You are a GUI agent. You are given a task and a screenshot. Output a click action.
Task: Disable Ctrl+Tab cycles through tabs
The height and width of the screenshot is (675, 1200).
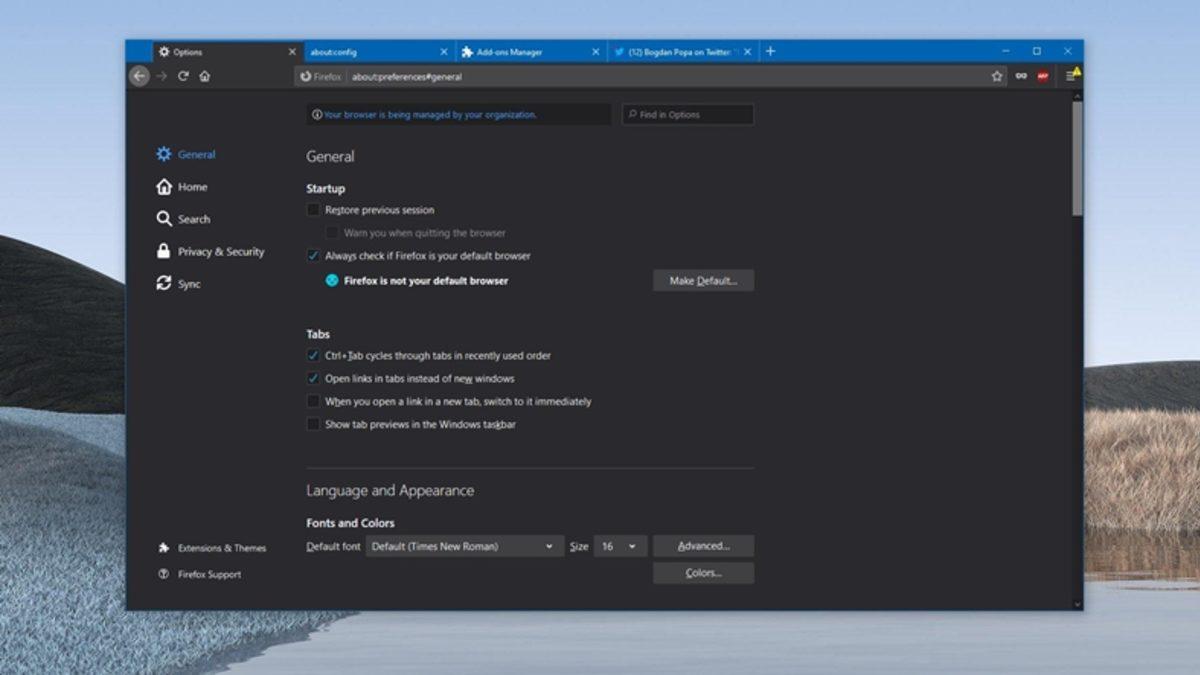313,355
